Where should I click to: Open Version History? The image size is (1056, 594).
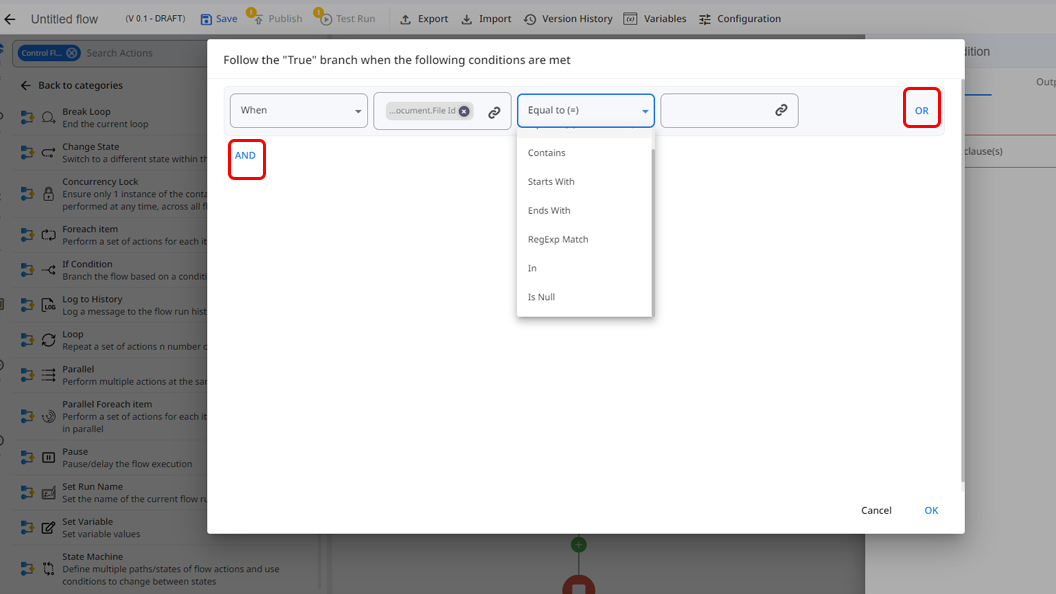[x=568, y=19]
